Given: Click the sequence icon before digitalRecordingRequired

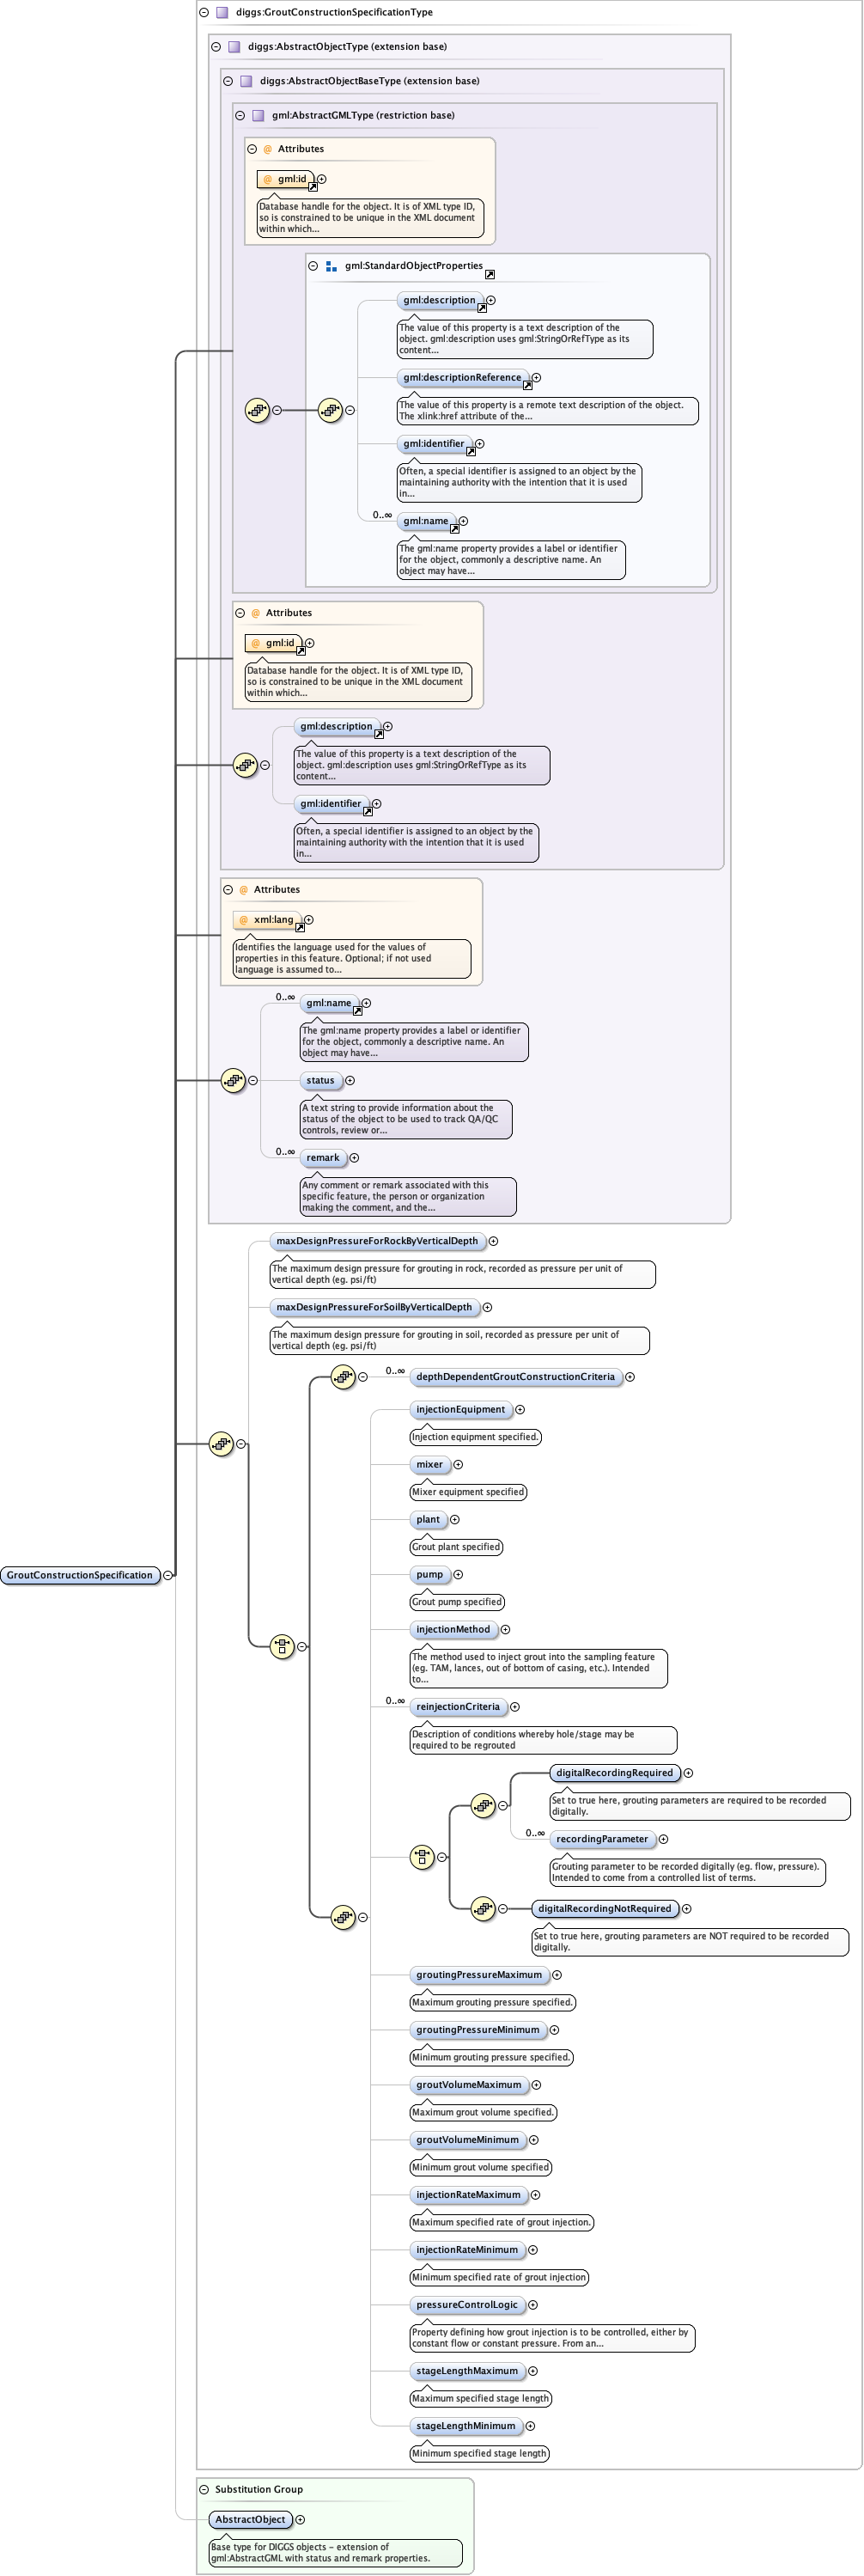Looking at the screenshot, I should (x=483, y=1805).
